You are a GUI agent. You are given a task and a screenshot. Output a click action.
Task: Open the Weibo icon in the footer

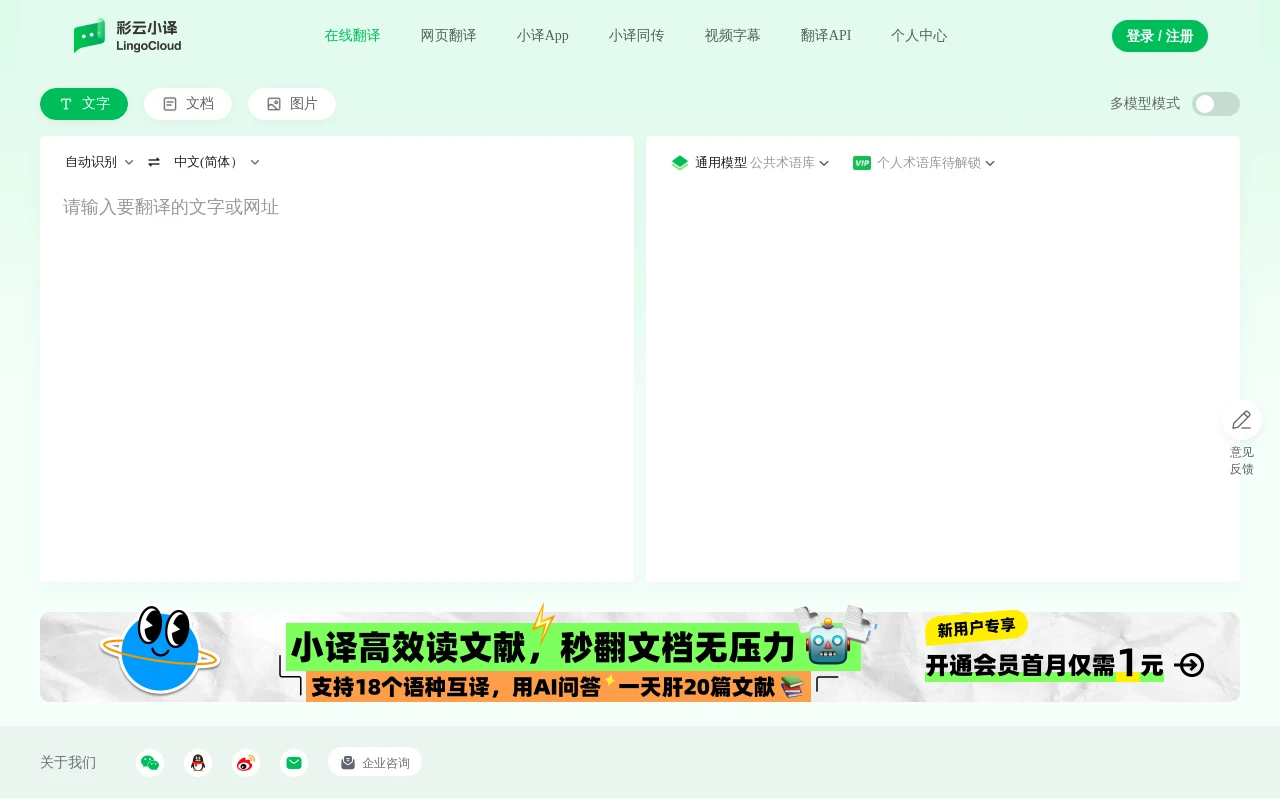[x=246, y=762]
